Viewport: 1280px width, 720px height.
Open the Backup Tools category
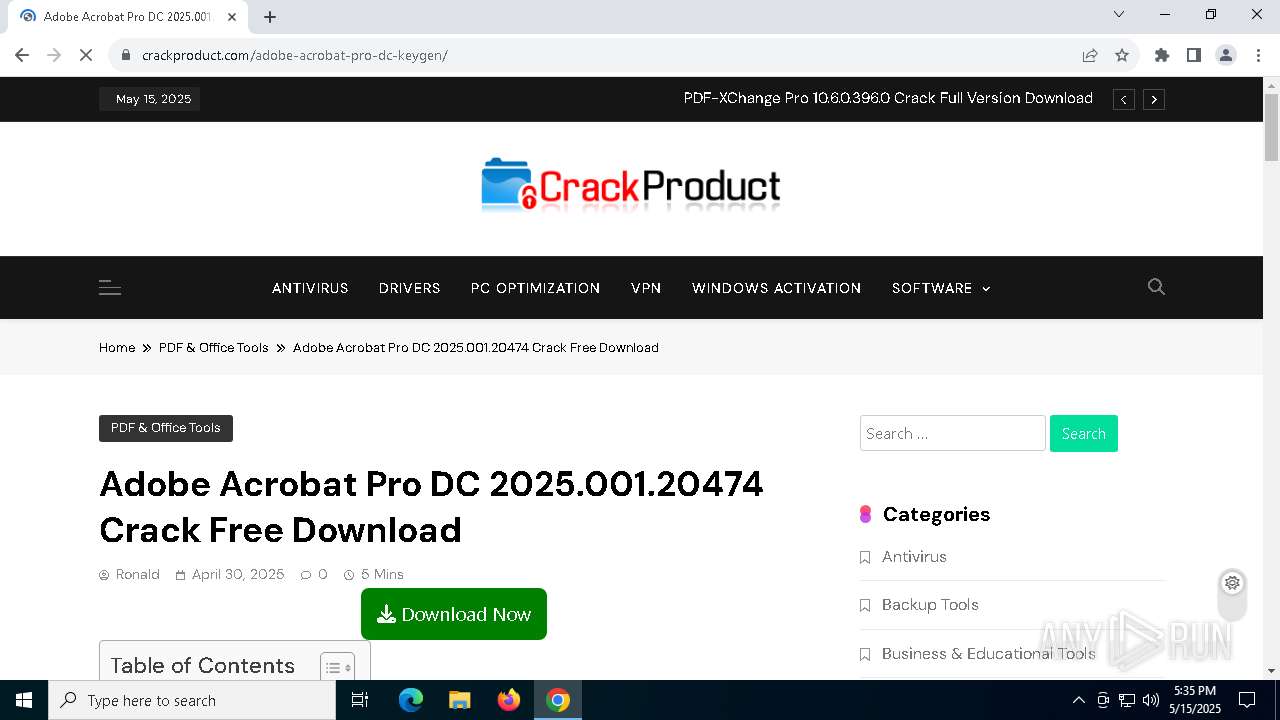click(x=930, y=605)
